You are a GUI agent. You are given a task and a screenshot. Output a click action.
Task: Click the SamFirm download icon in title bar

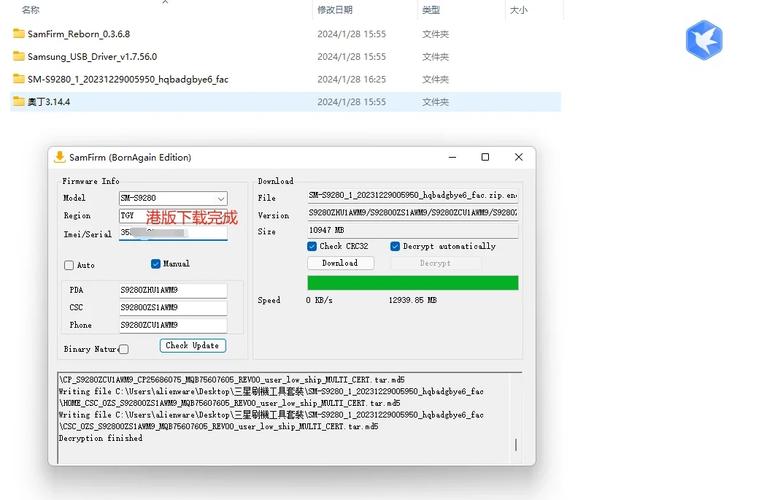point(60,157)
